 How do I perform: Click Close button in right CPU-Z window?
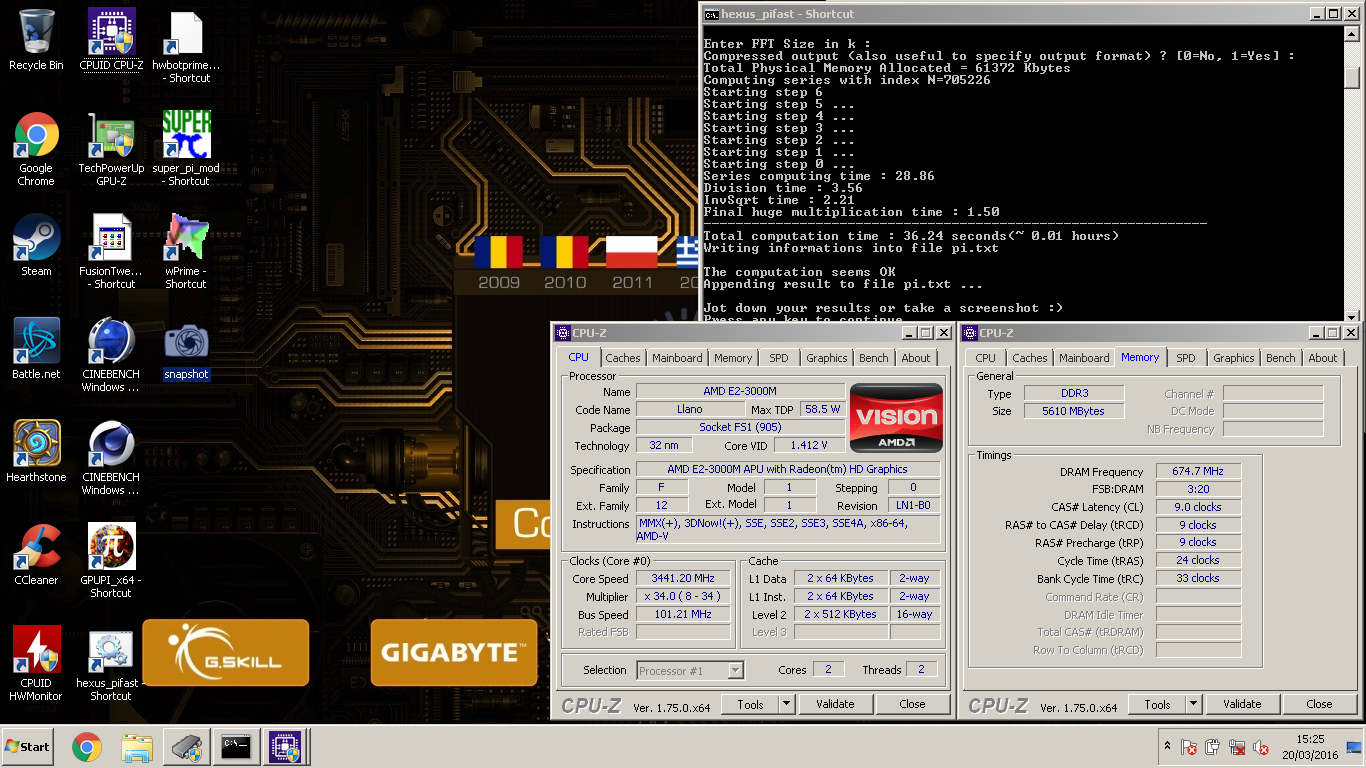[1319, 704]
